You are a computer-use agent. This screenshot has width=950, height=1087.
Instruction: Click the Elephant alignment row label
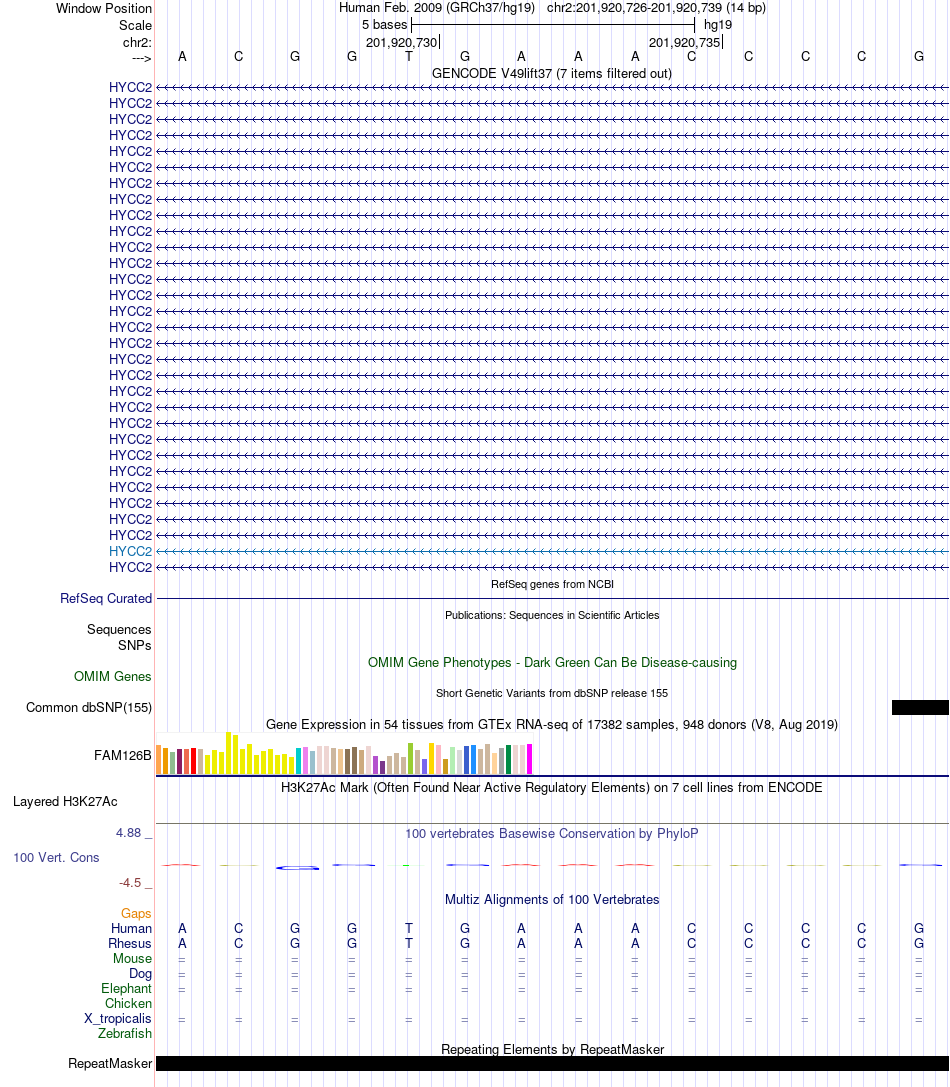click(x=126, y=989)
